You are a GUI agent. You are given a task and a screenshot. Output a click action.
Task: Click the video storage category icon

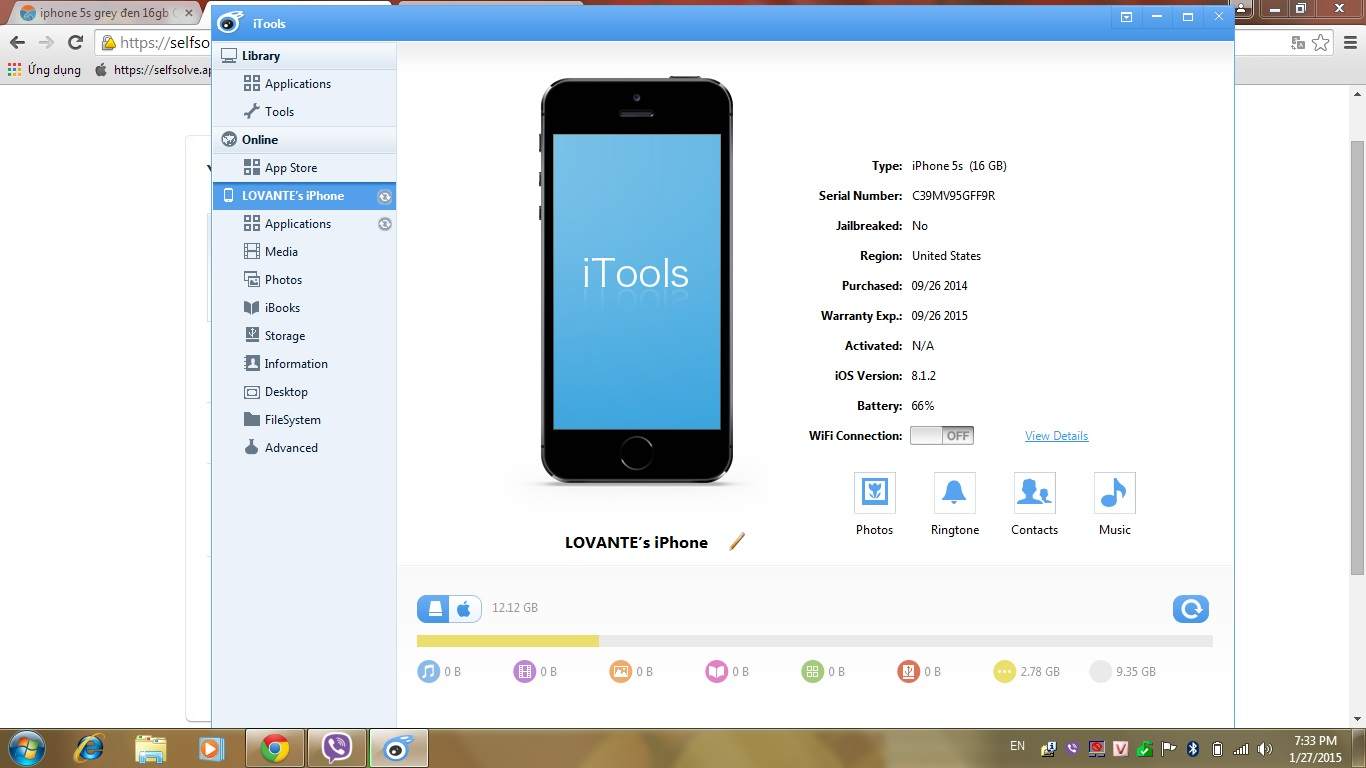pyautogui.click(x=524, y=671)
